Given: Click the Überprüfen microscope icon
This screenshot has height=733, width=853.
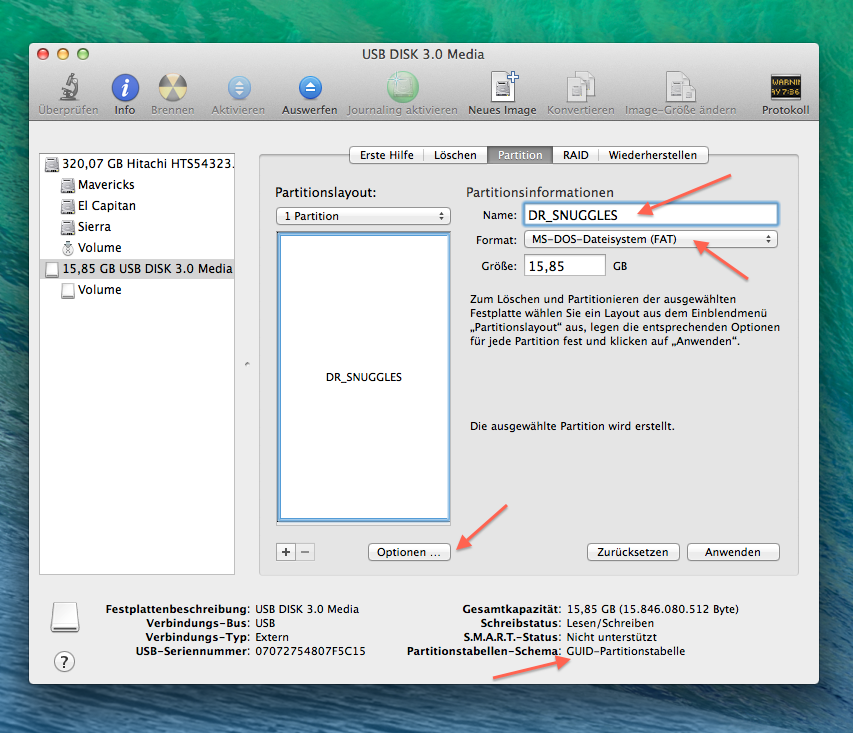Looking at the screenshot, I should [69, 87].
